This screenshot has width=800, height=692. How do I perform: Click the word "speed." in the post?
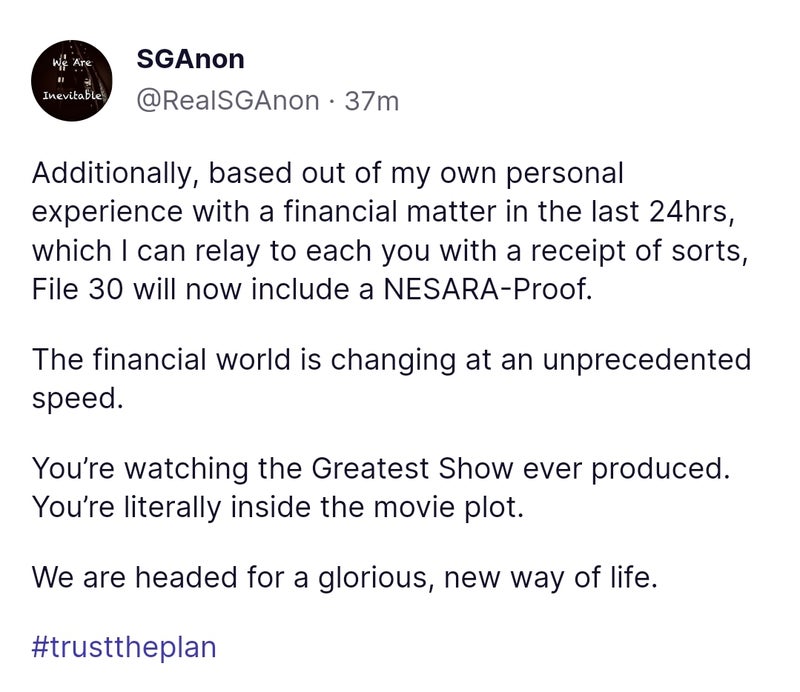point(77,397)
